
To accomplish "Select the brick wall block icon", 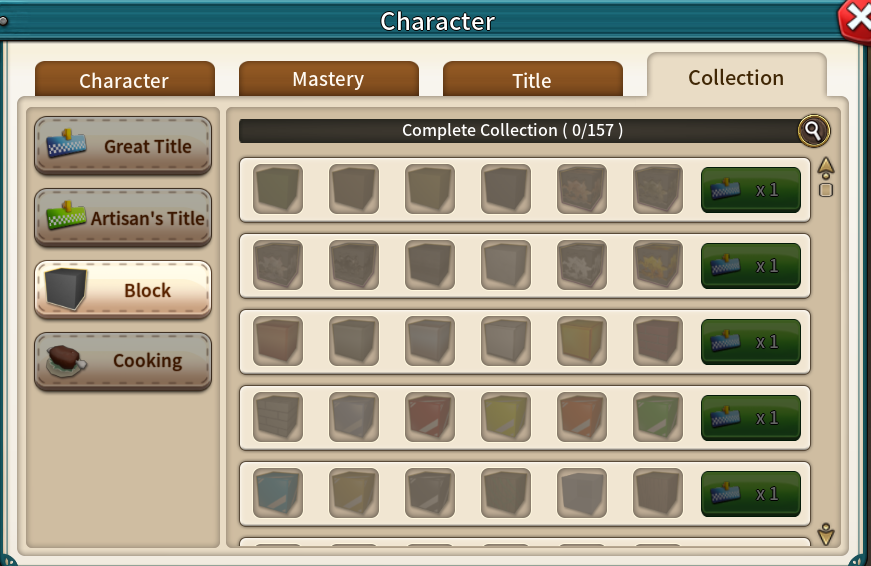I will tap(278, 417).
